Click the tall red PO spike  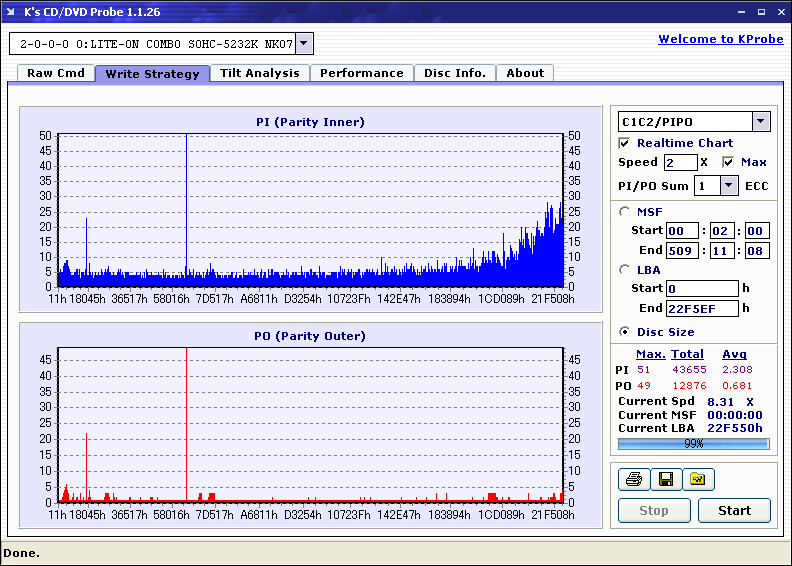click(186, 424)
